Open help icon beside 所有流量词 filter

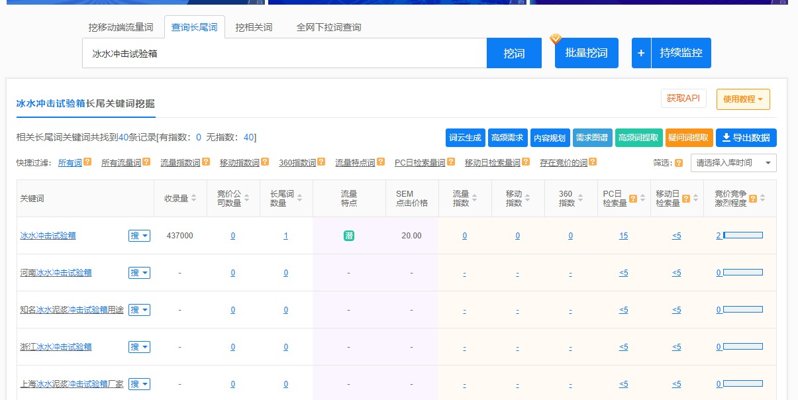pyautogui.click(x=147, y=162)
